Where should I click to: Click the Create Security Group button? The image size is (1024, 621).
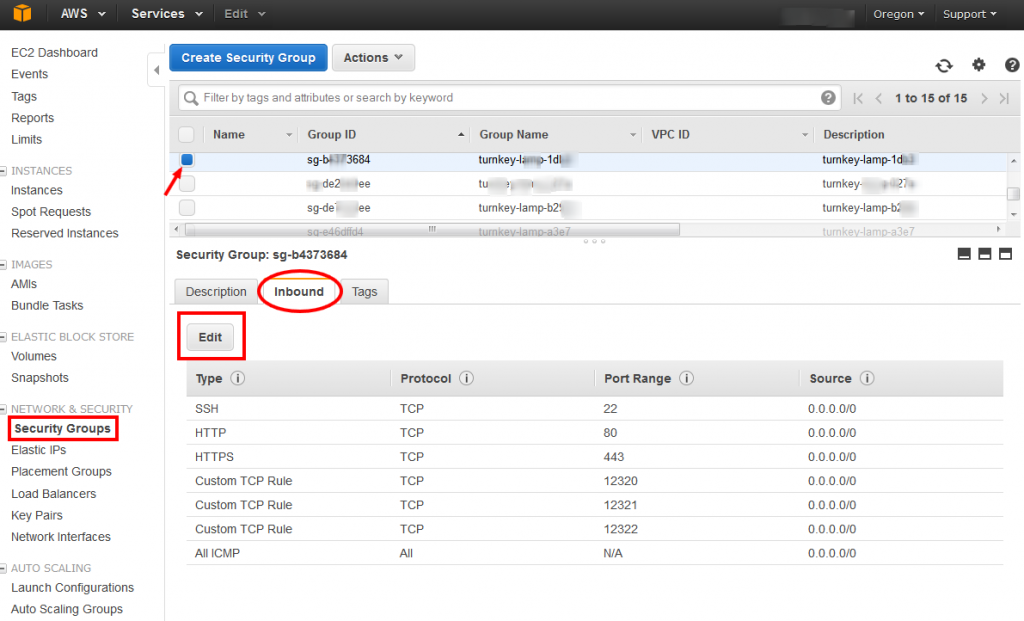click(x=247, y=57)
